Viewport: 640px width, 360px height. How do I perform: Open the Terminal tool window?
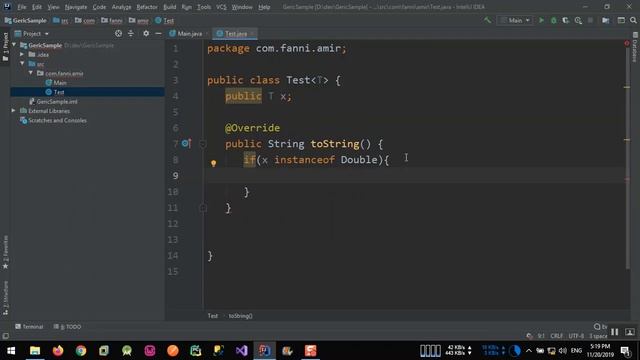click(29, 327)
